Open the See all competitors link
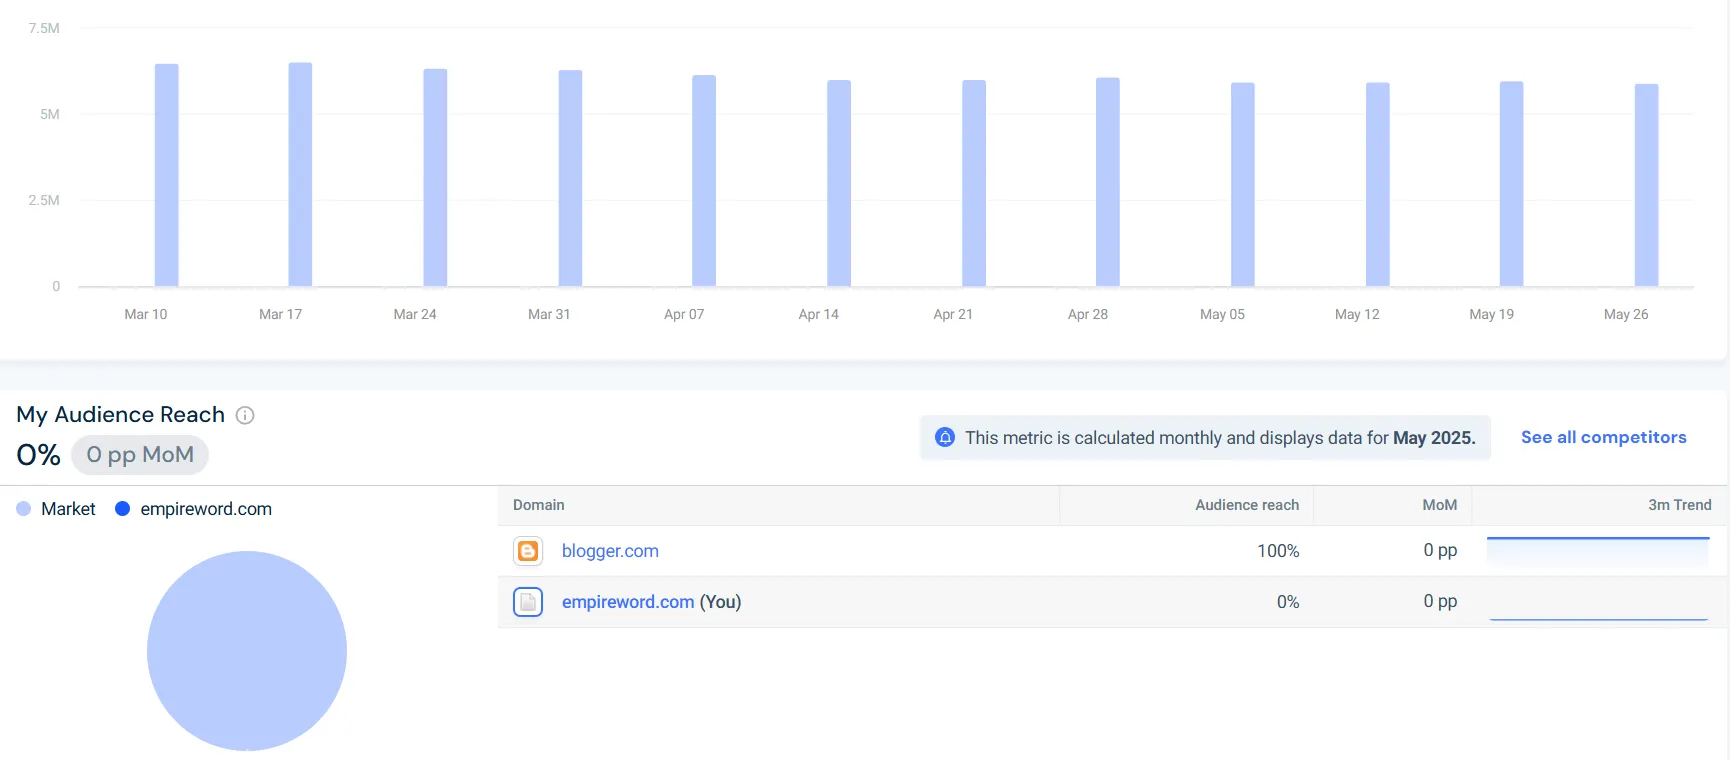Screen dimensions: 1730x760 pos(1603,437)
